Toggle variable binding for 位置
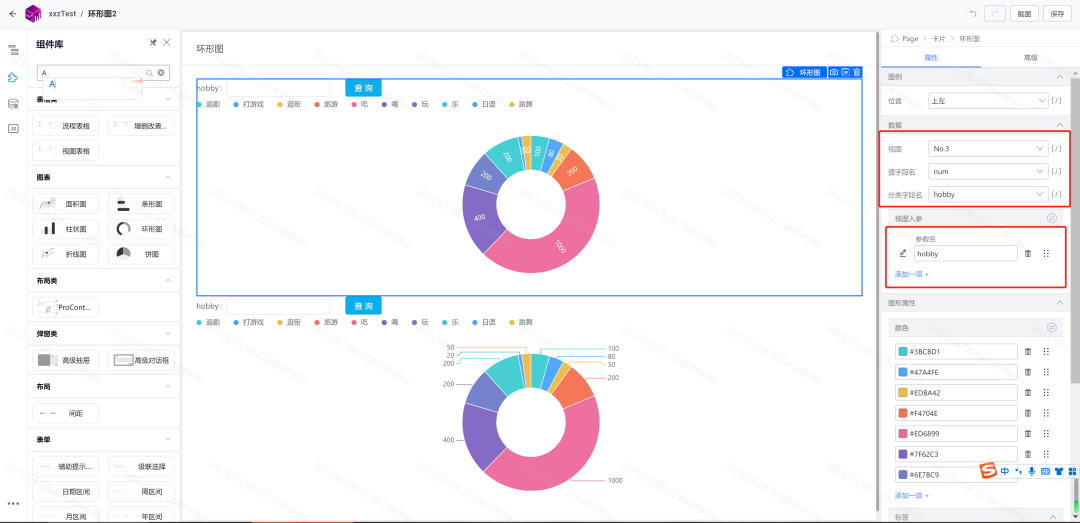This screenshot has height=523, width=1080. tap(1057, 101)
